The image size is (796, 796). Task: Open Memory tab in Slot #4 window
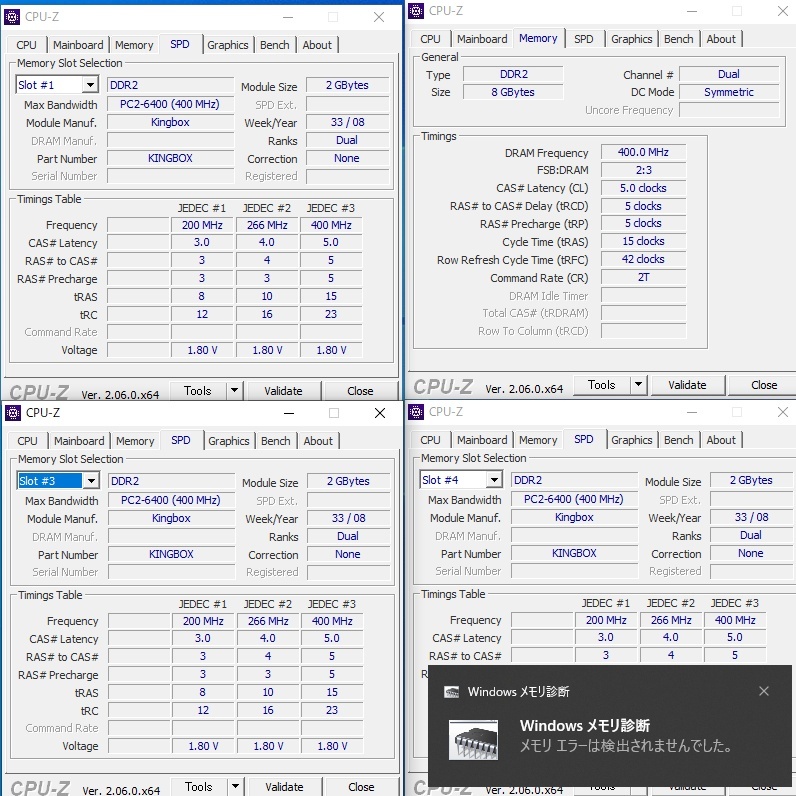[x=538, y=440]
